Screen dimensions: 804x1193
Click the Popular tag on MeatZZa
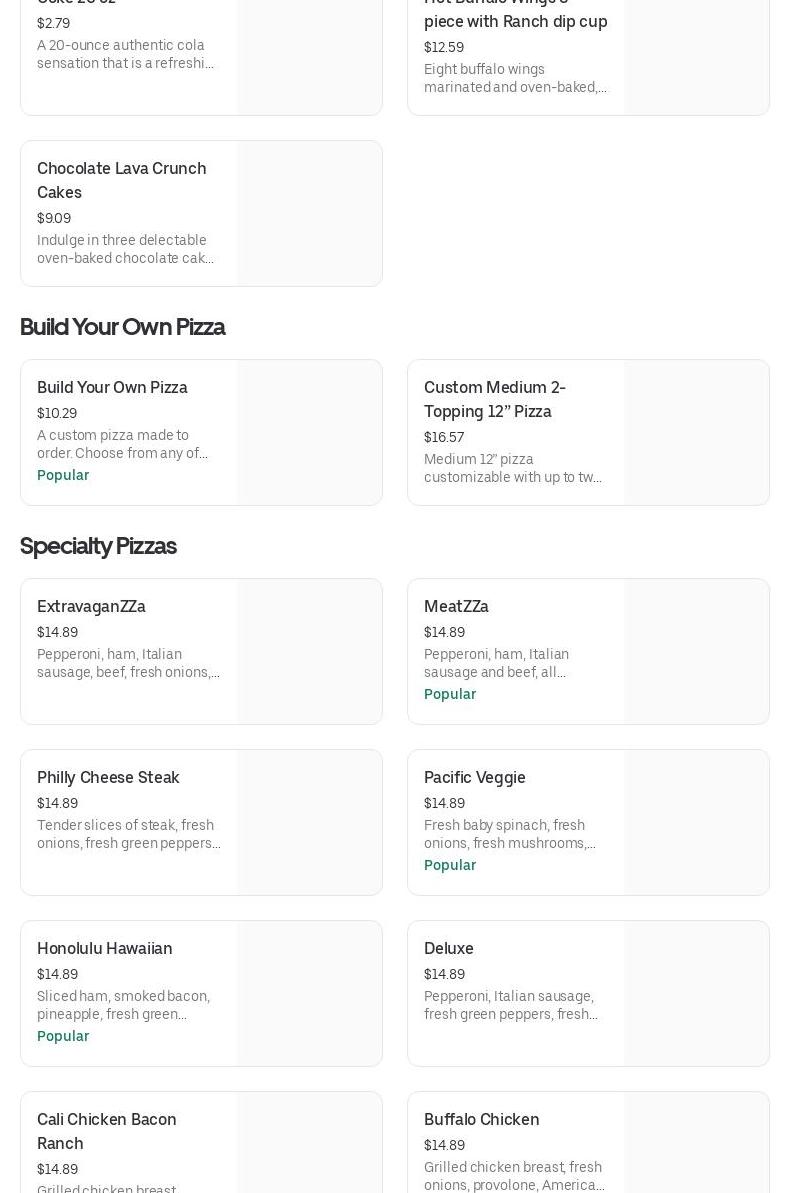449,694
